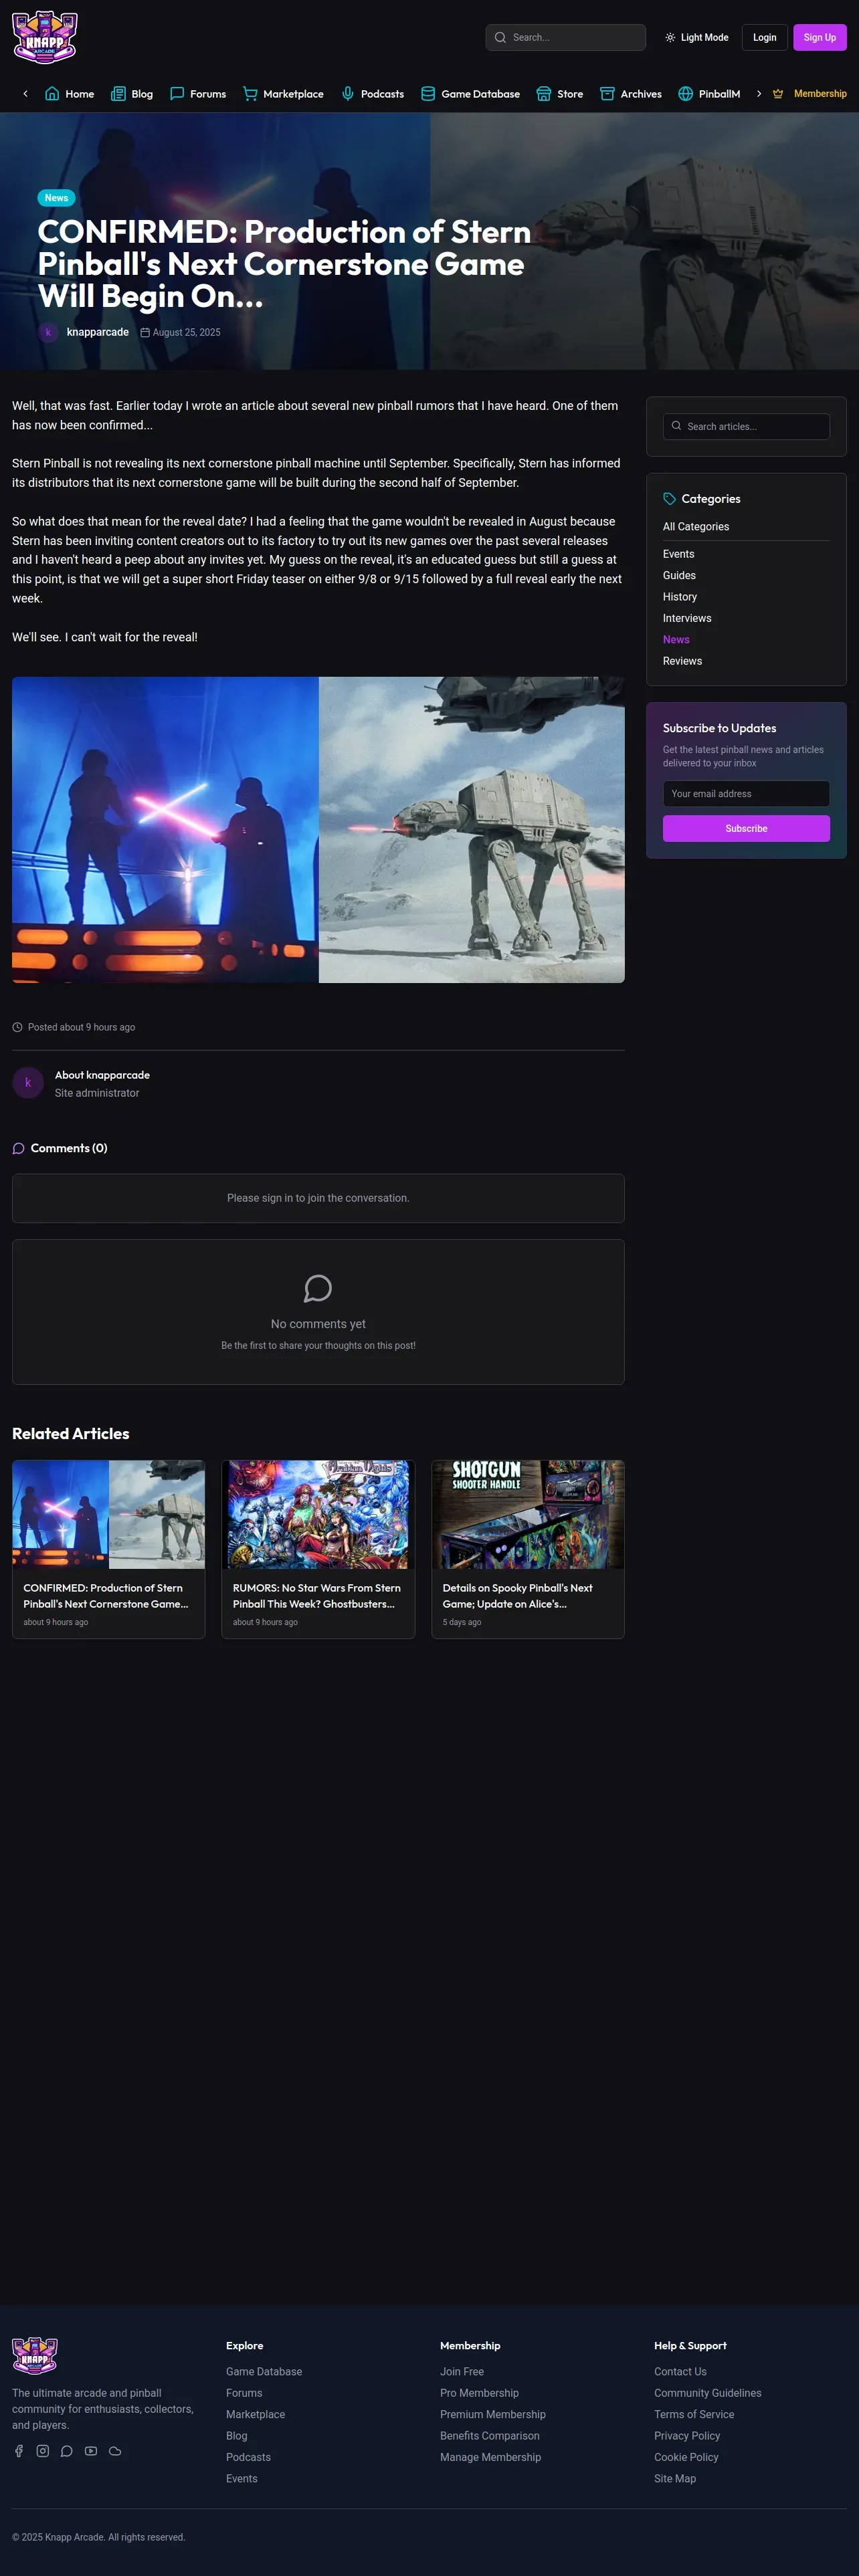Click the purple Subscribe button
Screen dimensions: 859x2576
pos(746,829)
